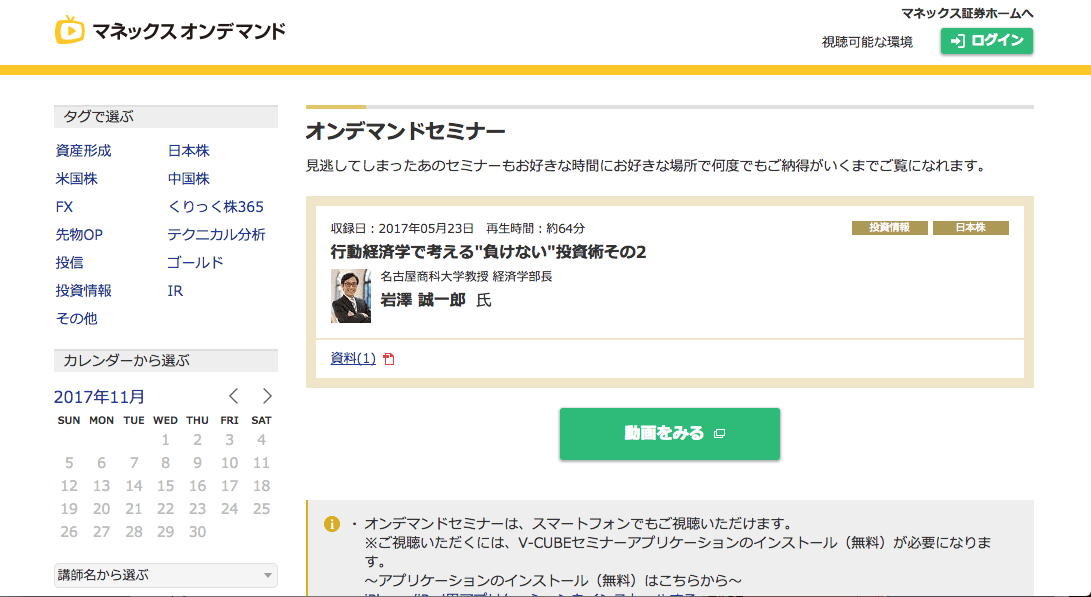Click the speaker photo thumbnail
1091x597 pixels.
pos(350,296)
